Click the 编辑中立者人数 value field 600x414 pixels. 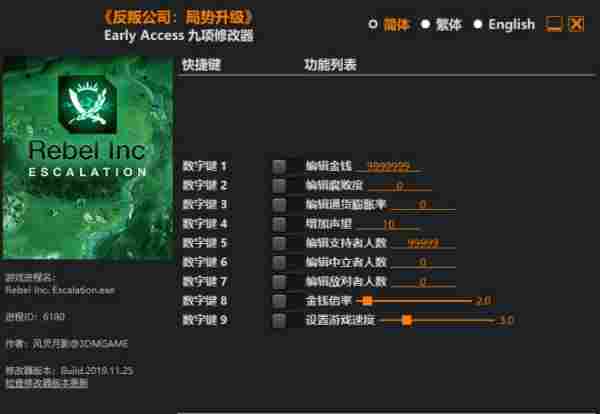coord(422,262)
